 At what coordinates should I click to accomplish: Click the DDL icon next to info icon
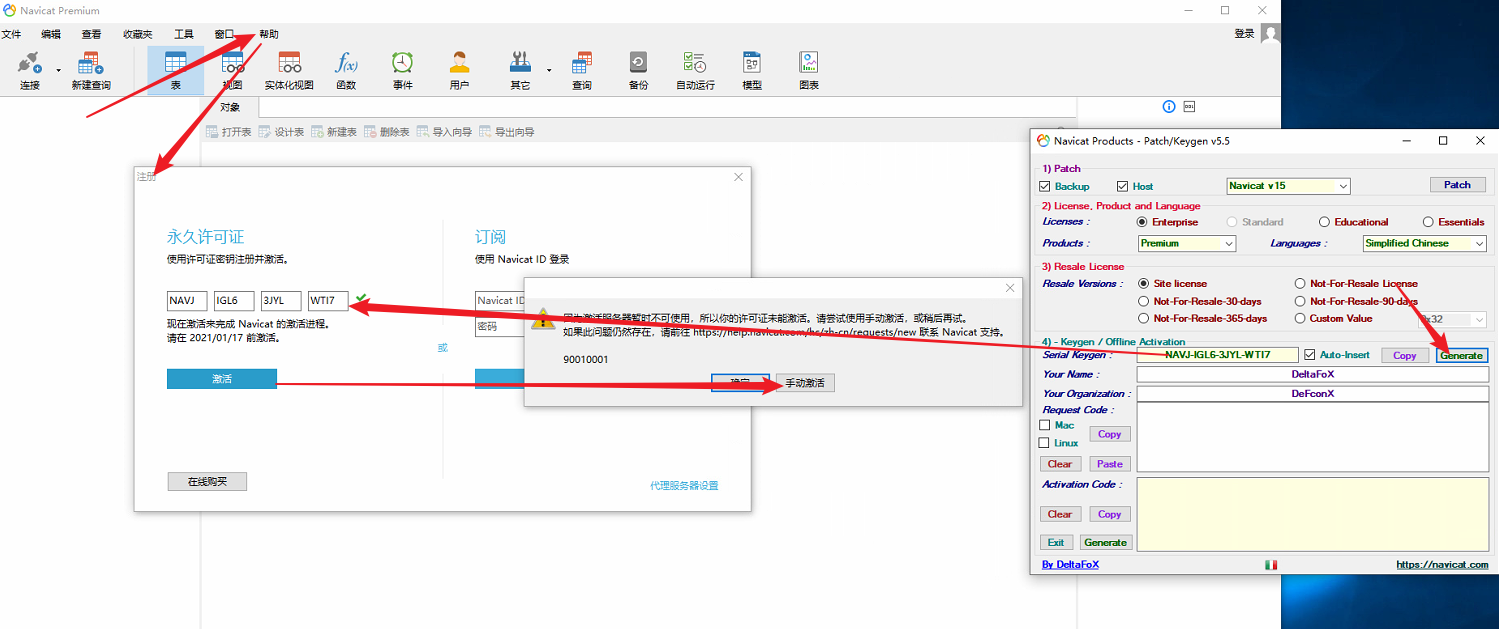coord(1189,107)
